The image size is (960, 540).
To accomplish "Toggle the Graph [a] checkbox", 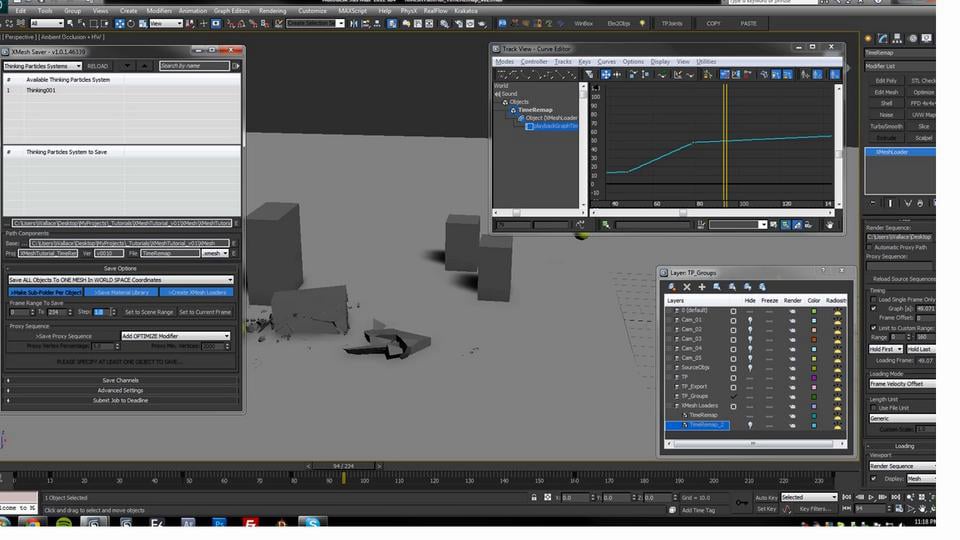I will click(874, 309).
